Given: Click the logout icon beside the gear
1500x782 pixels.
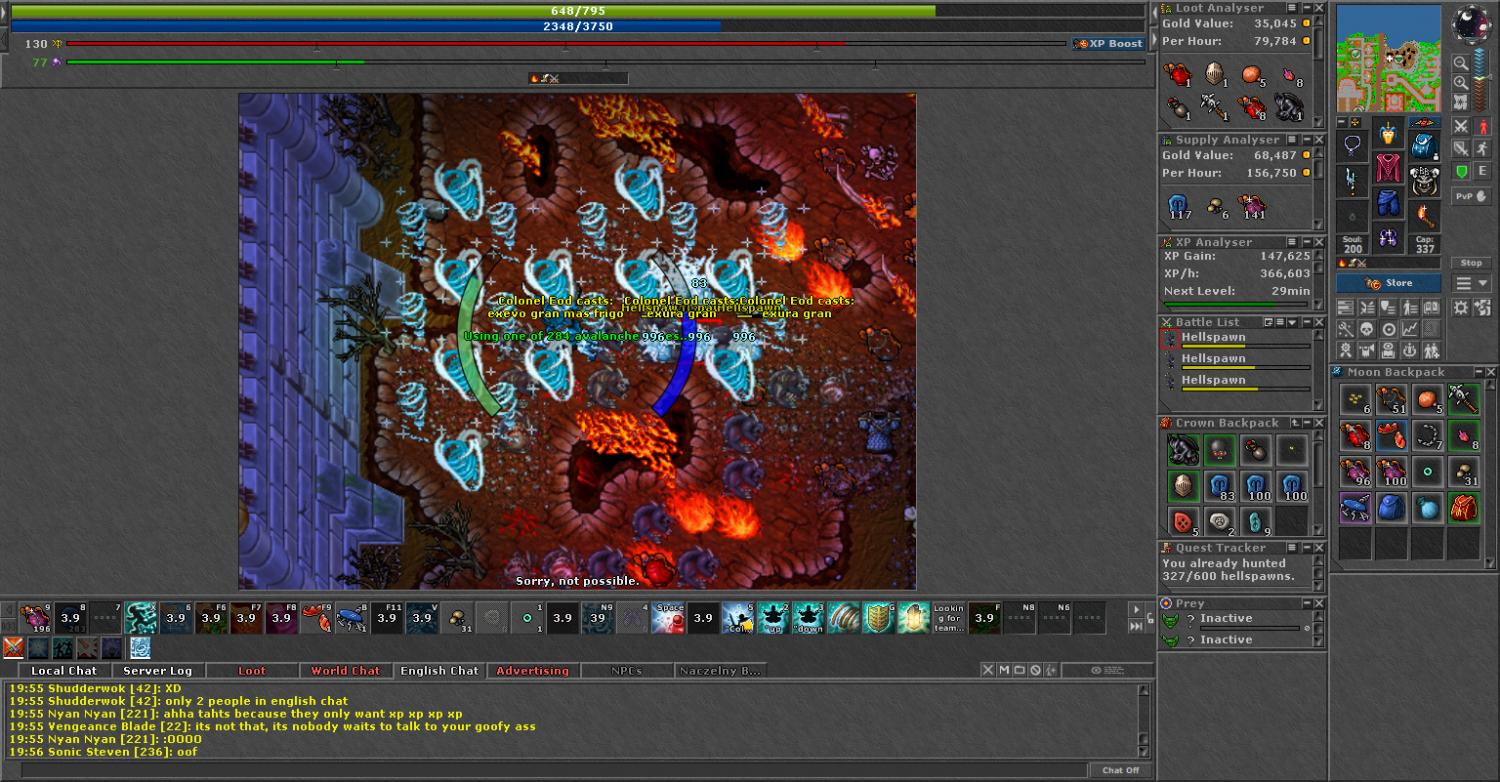Looking at the screenshot, I should point(1482,307).
